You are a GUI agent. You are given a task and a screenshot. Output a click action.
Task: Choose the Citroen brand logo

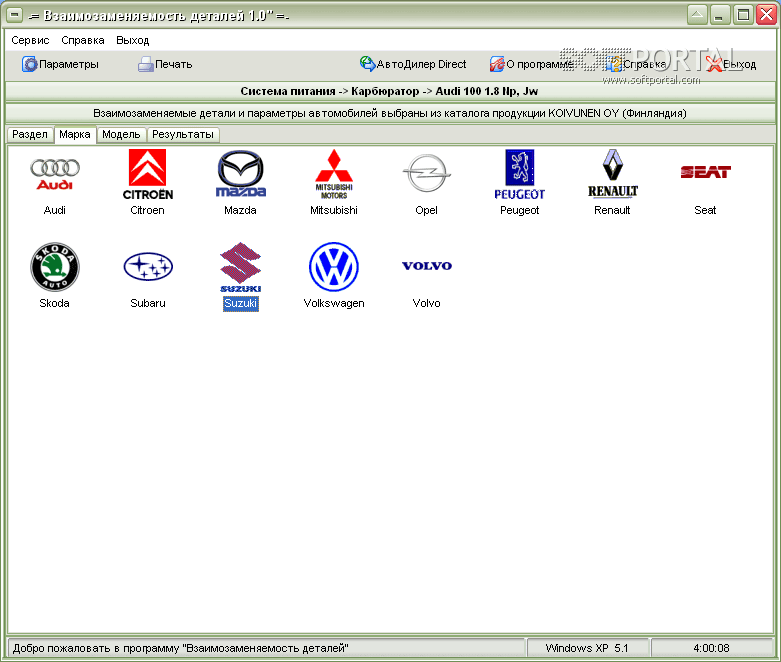point(147,174)
